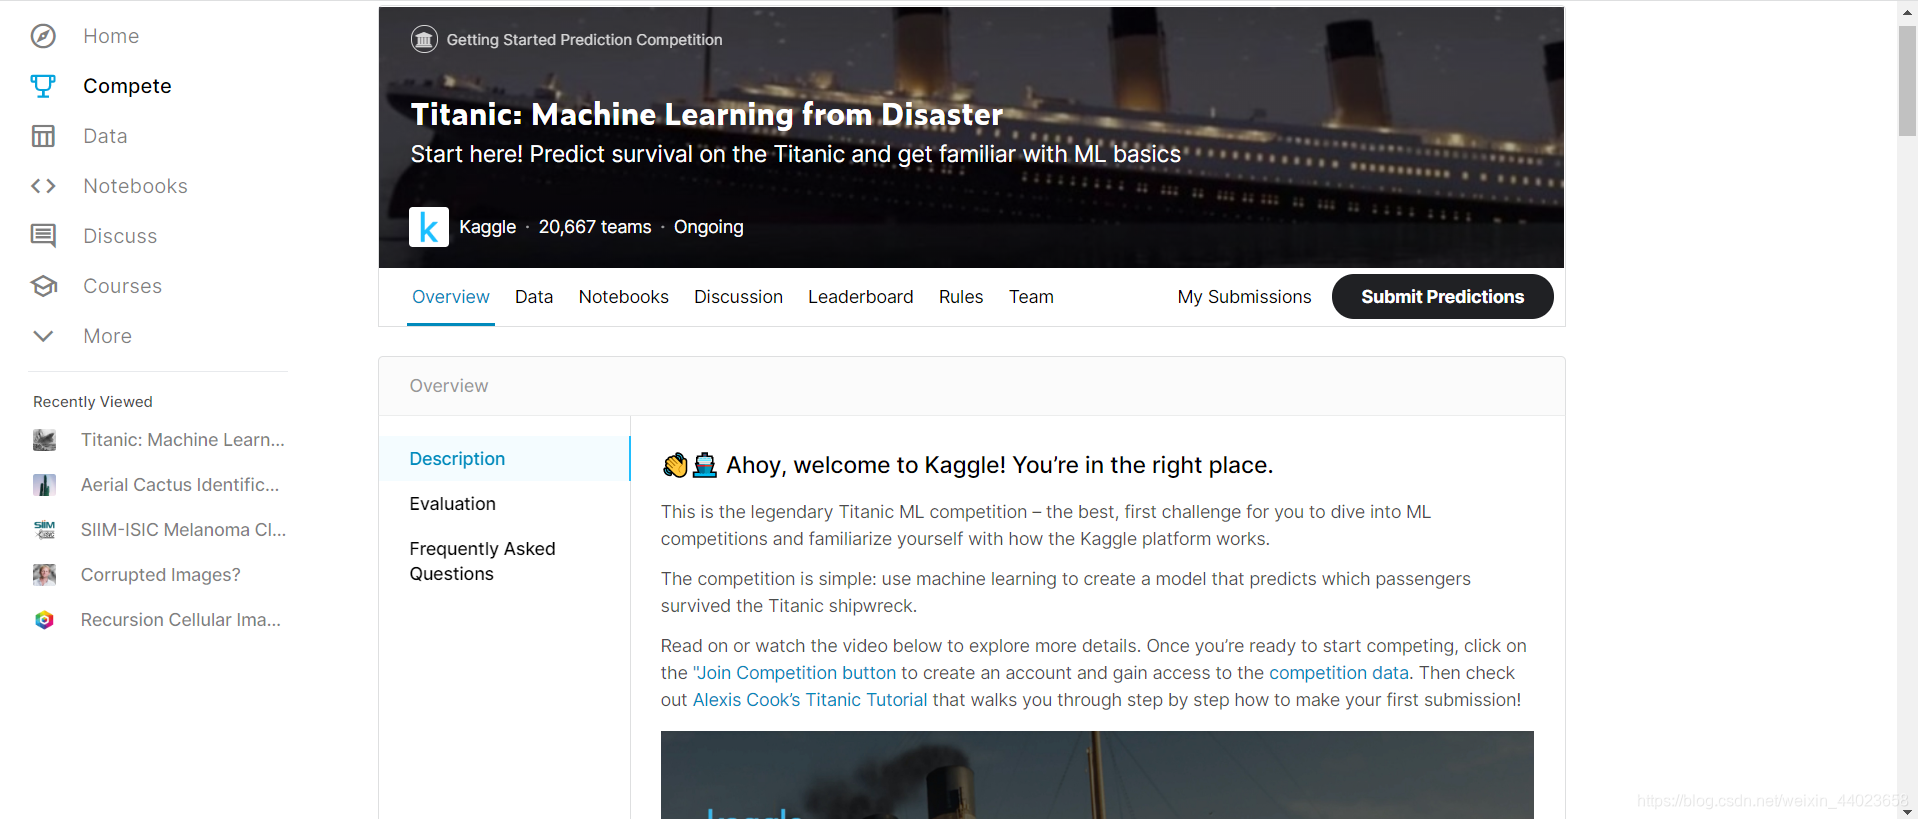Open Alexis Cook's Titanic Tutorial link
Image resolution: width=1918 pixels, height=819 pixels.
(810, 700)
